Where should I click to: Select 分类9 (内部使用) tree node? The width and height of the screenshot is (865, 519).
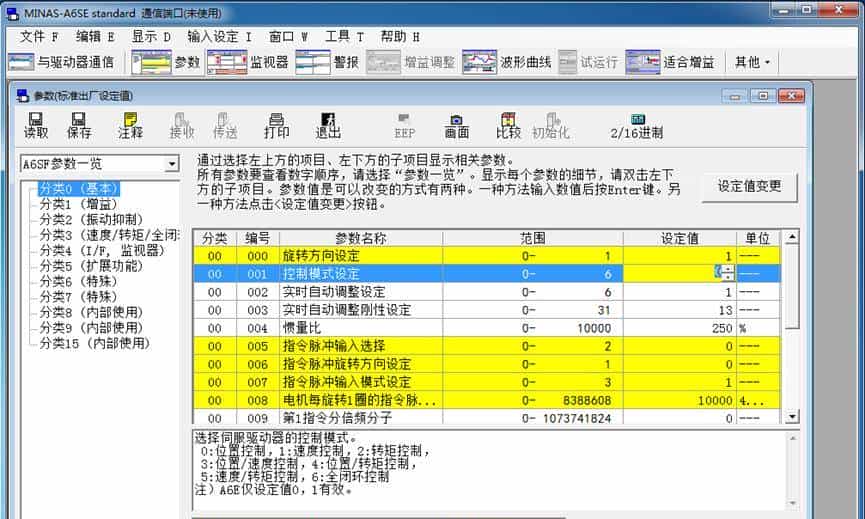tap(91, 328)
